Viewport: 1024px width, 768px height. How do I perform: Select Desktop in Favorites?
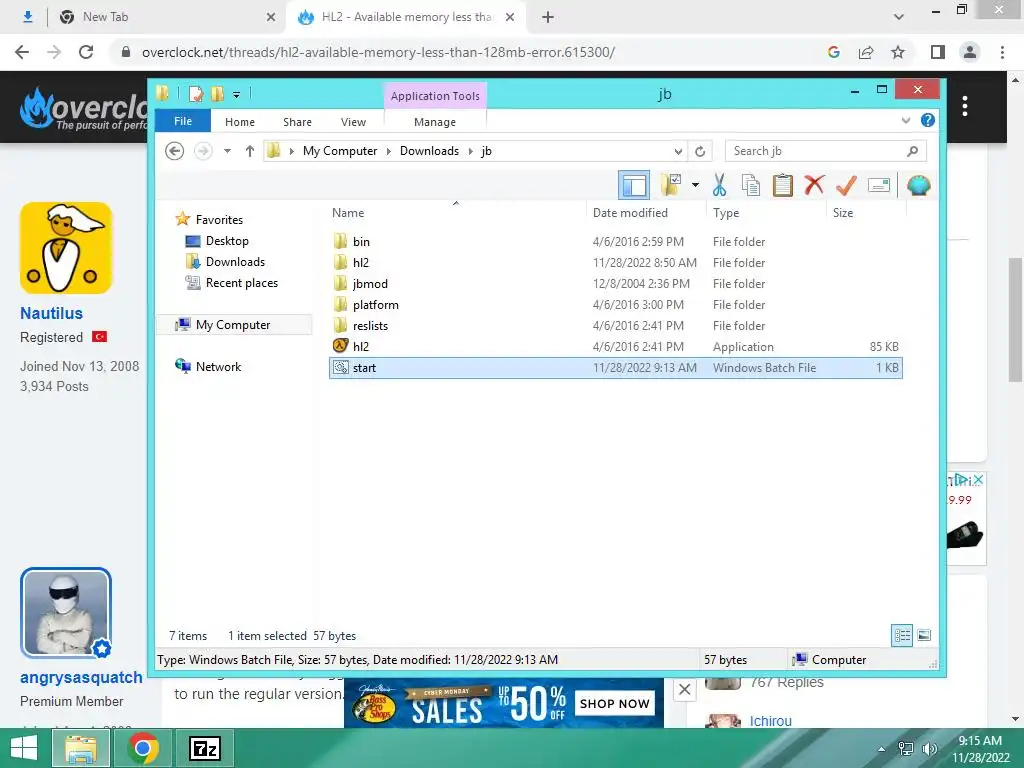click(227, 241)
